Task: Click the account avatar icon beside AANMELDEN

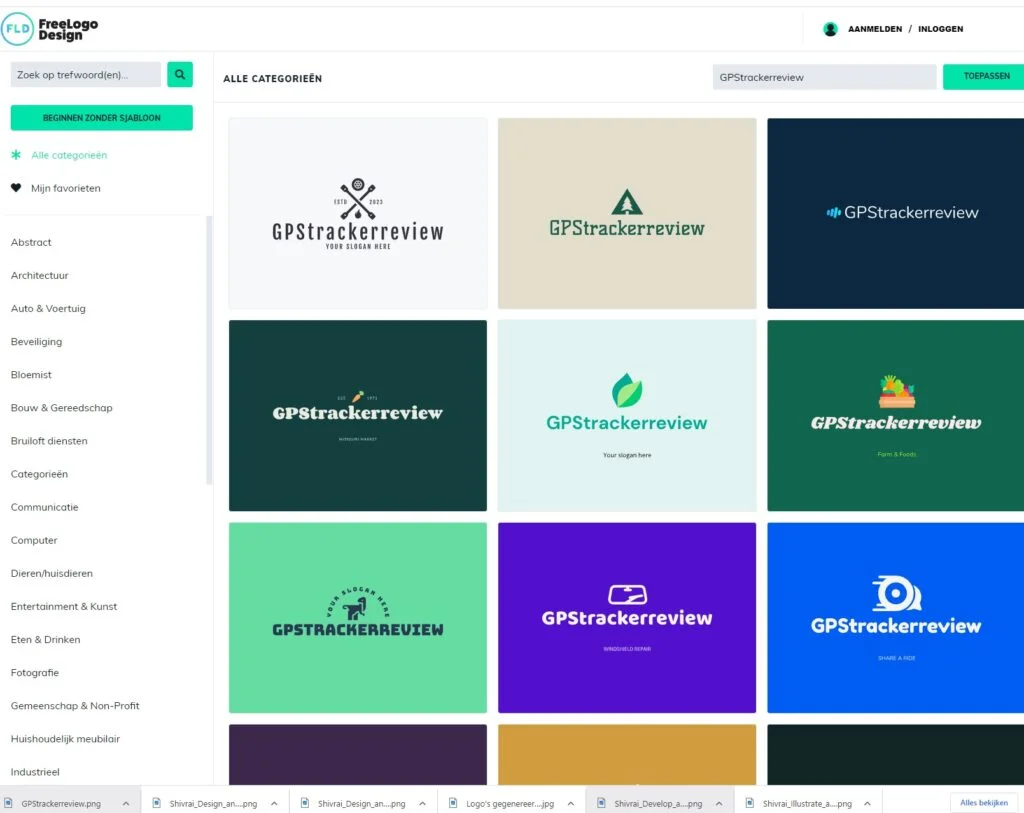Action: [831, 29]
